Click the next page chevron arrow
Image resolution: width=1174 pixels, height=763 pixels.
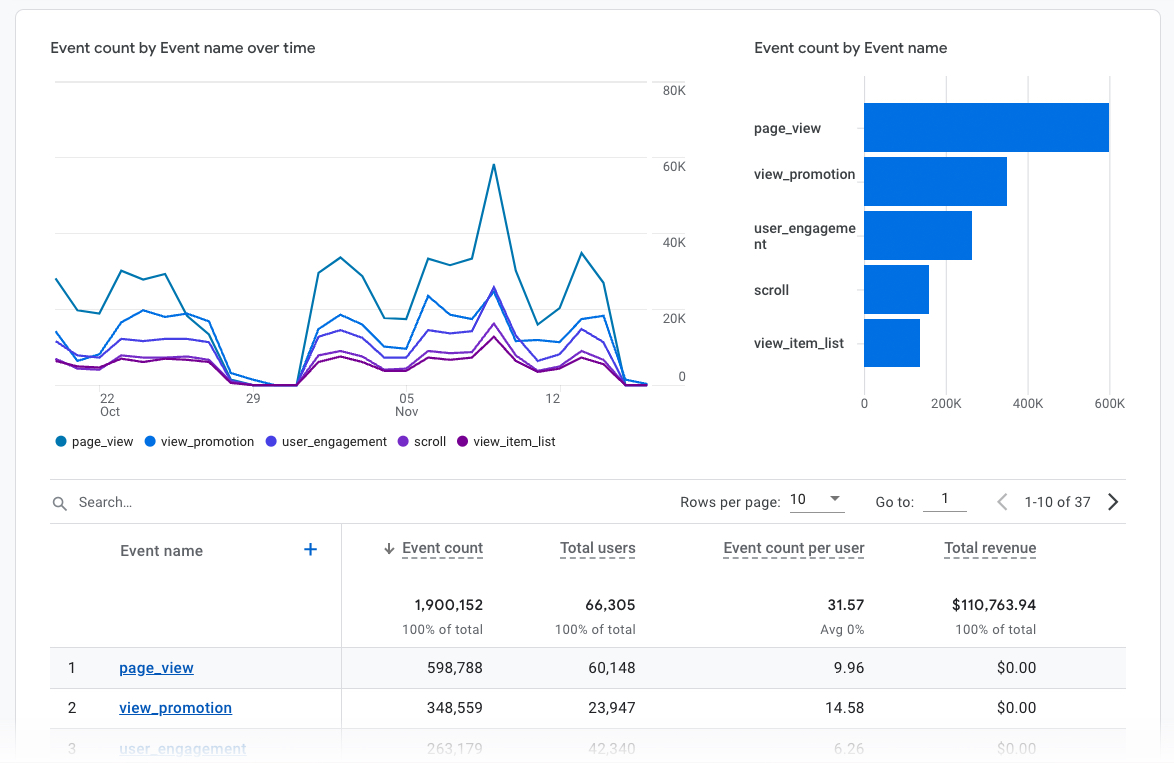[x=1112, y=501]
